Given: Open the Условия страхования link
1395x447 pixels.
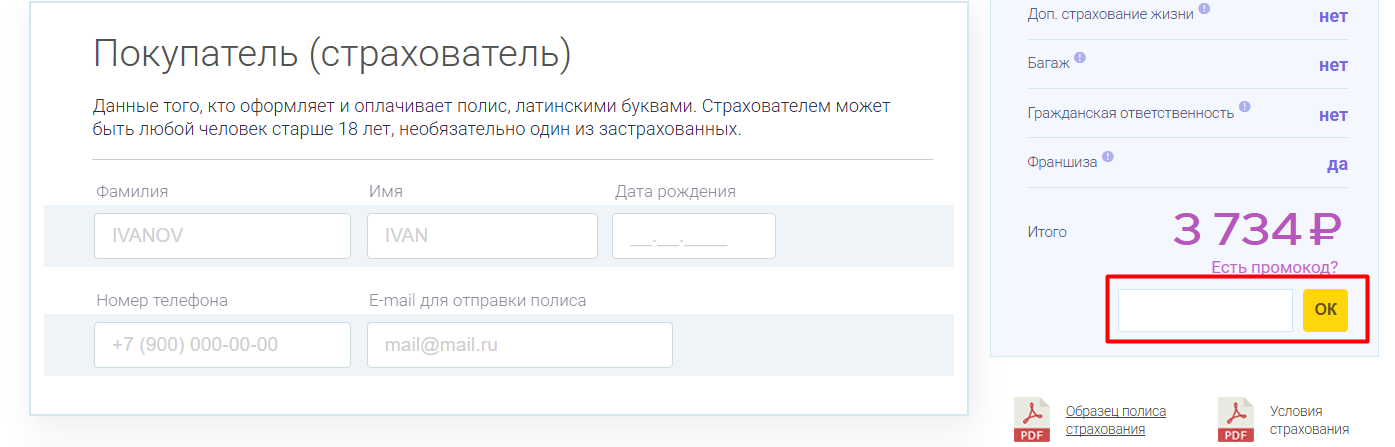Looking at the screenshot, I should pyautogui.click(x=1309, y=420).
